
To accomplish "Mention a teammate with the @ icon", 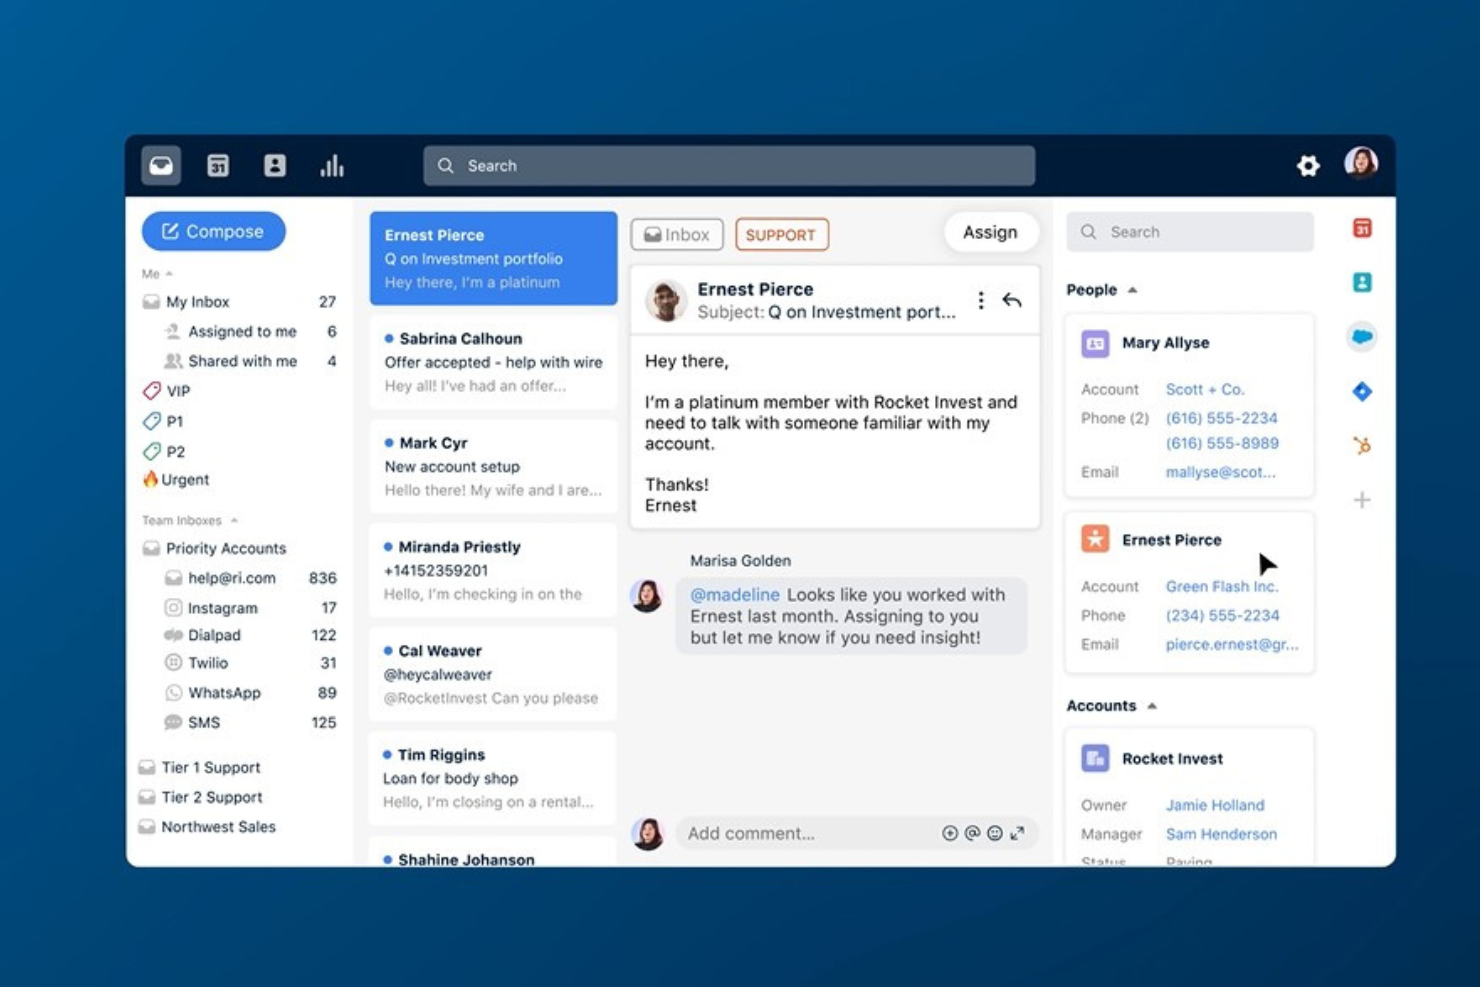I will (x=972, y=833).
